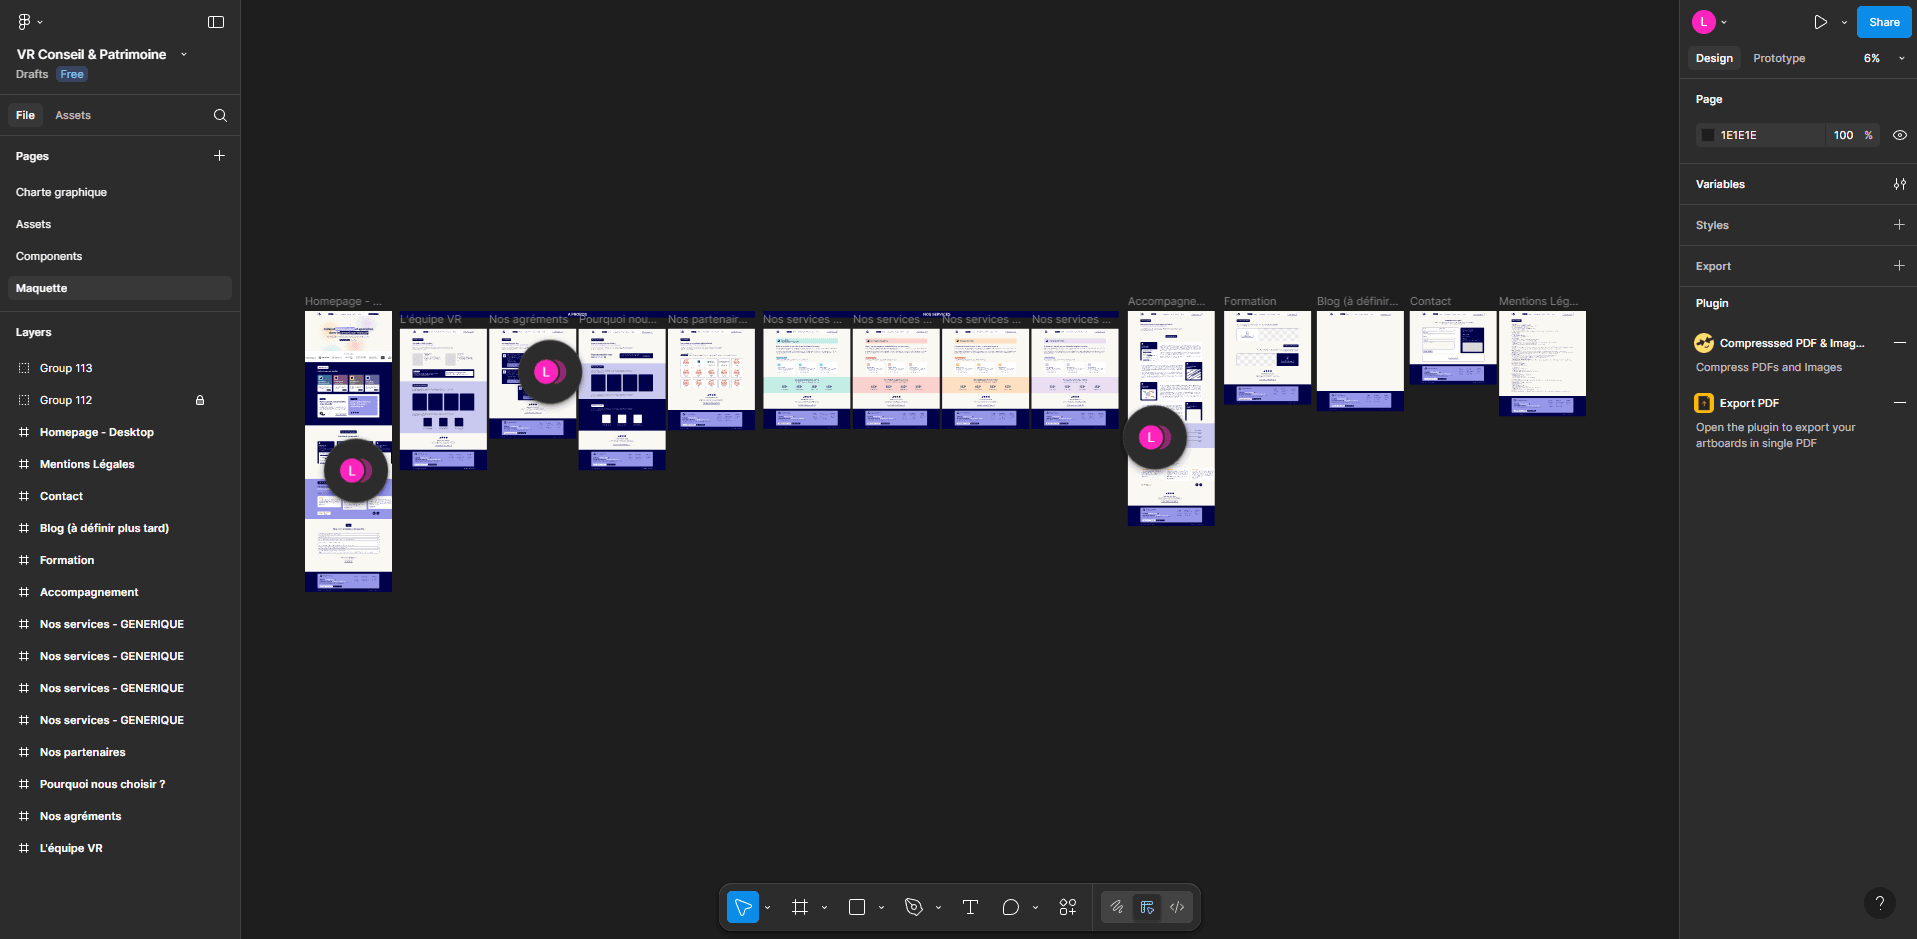The width and height of the screenshot is (1917, 939).
Task: Select the Comment tool
Action: coord(1010,907)
